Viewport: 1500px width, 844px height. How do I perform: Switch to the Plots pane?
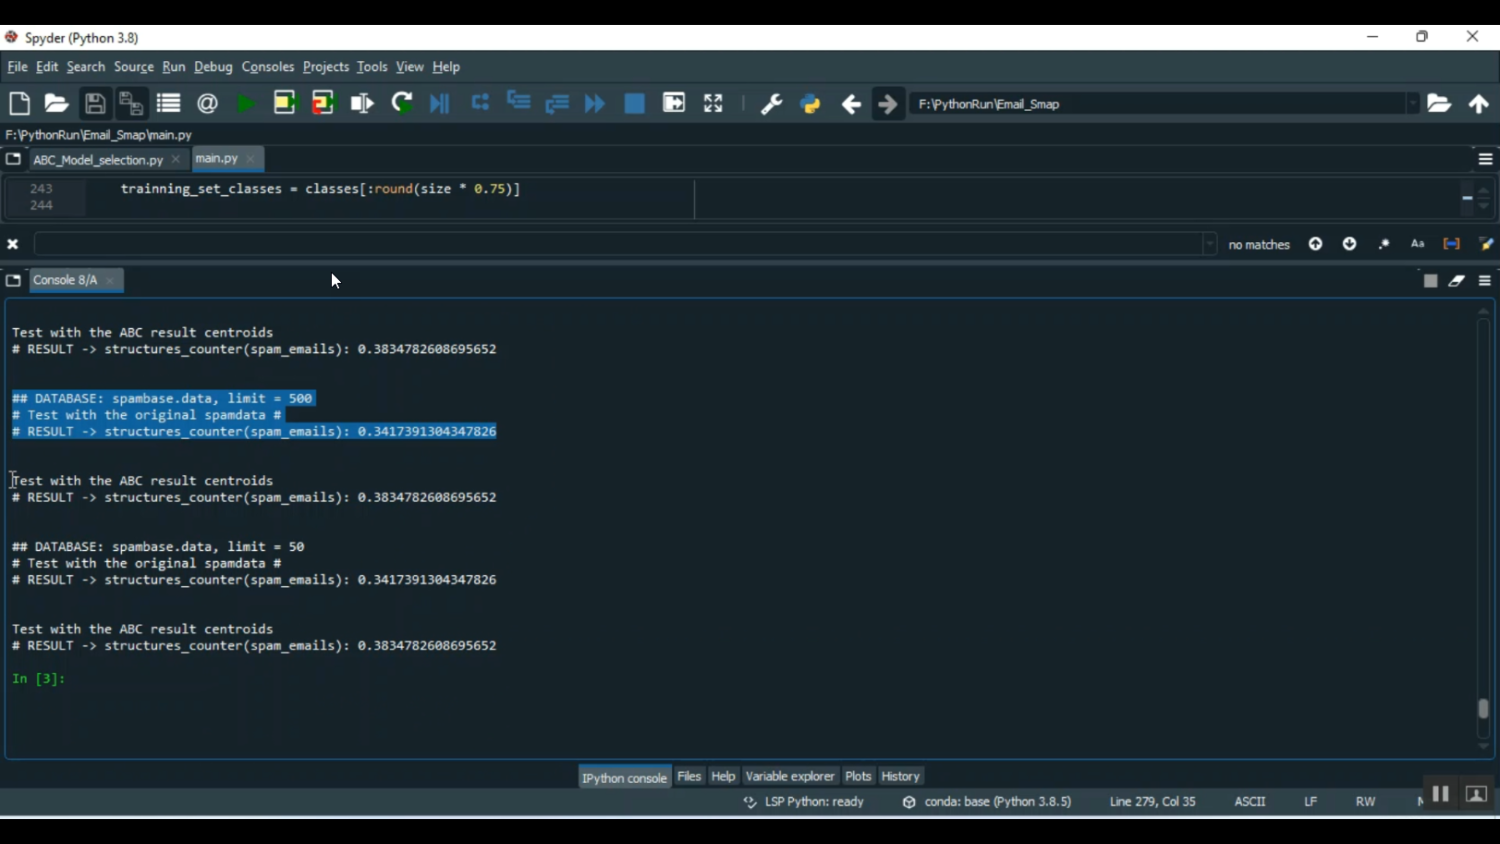tap(858, 776)
